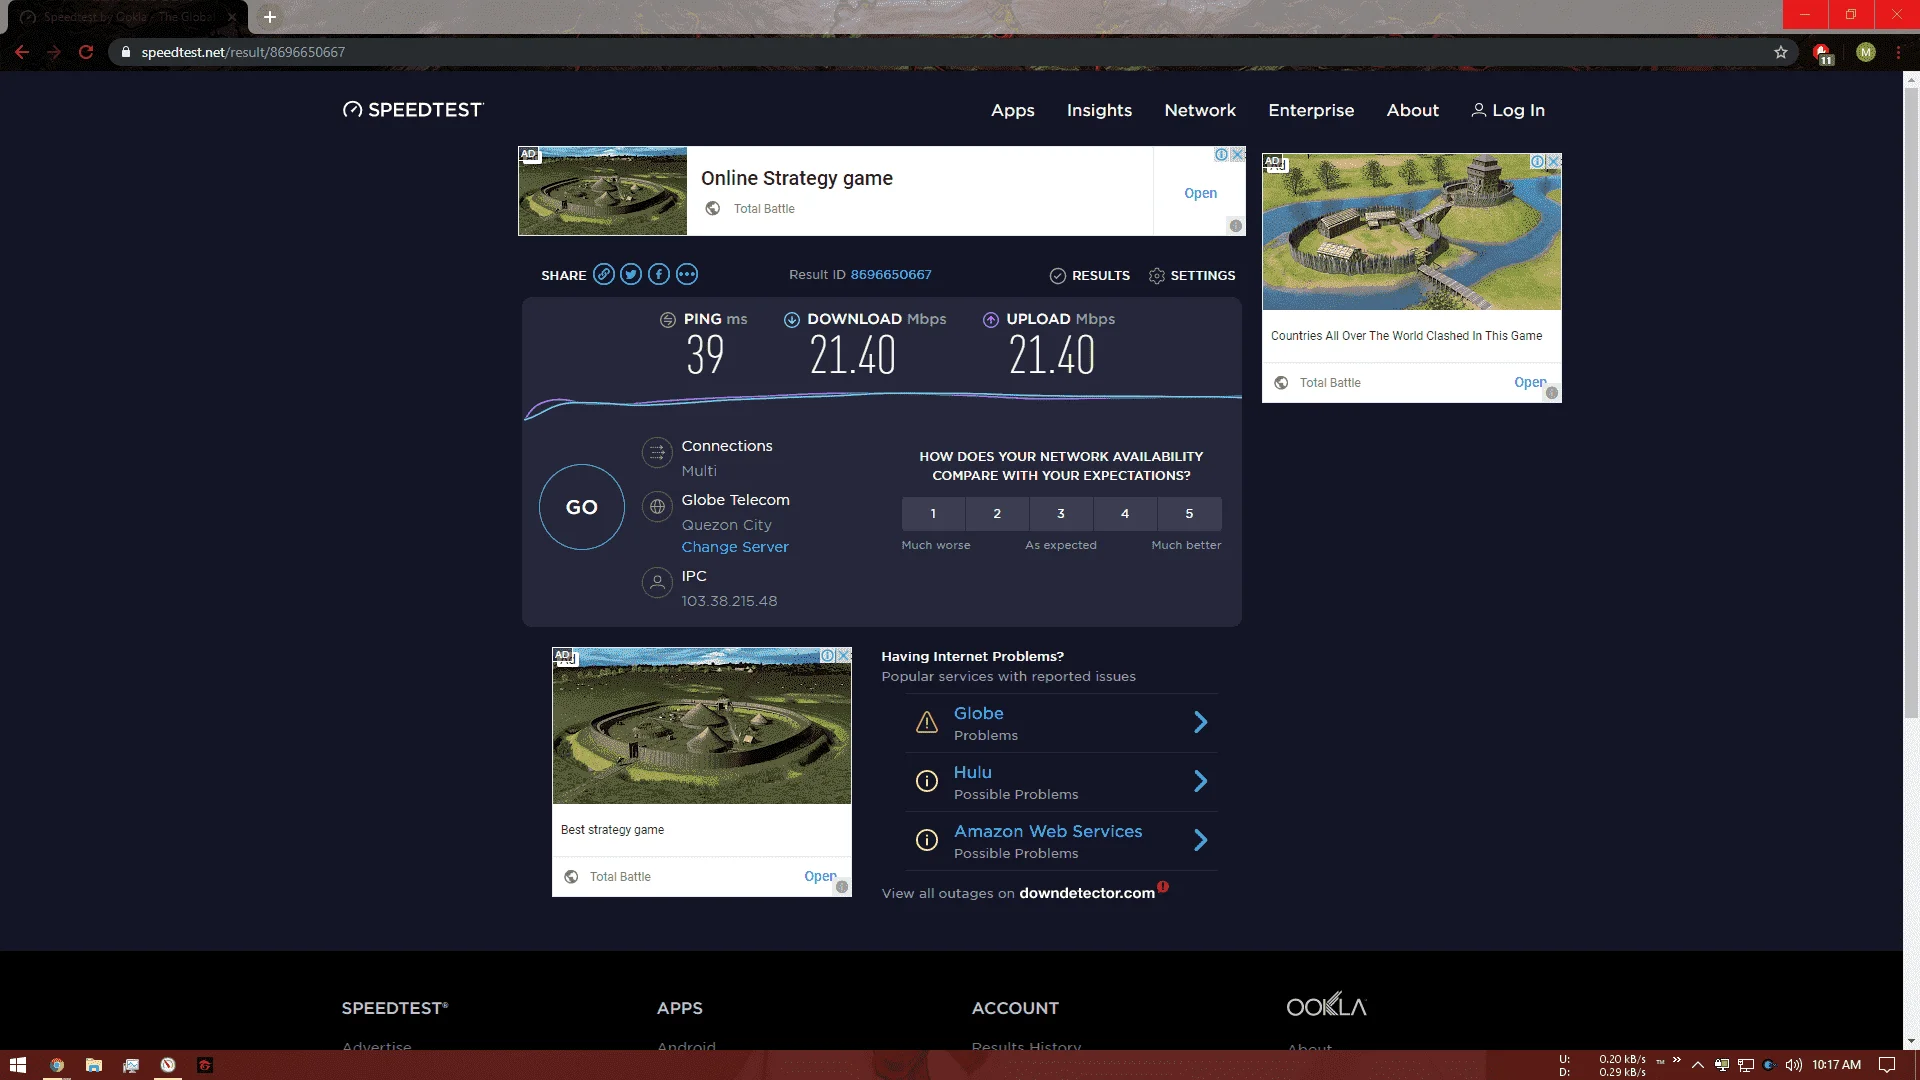This screenshot has height=1080, width=1920.
Task: Rate network availability as 5, much better
Action: click(x=1189, y=514)
